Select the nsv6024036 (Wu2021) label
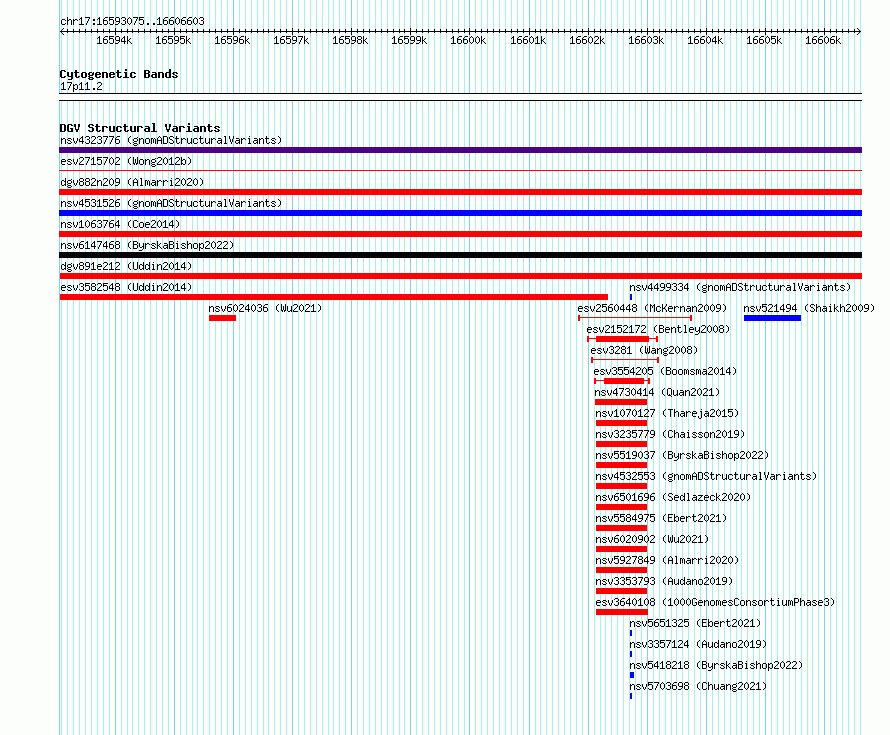This screenshot has height=735, width=890. [x=265, y=308]
